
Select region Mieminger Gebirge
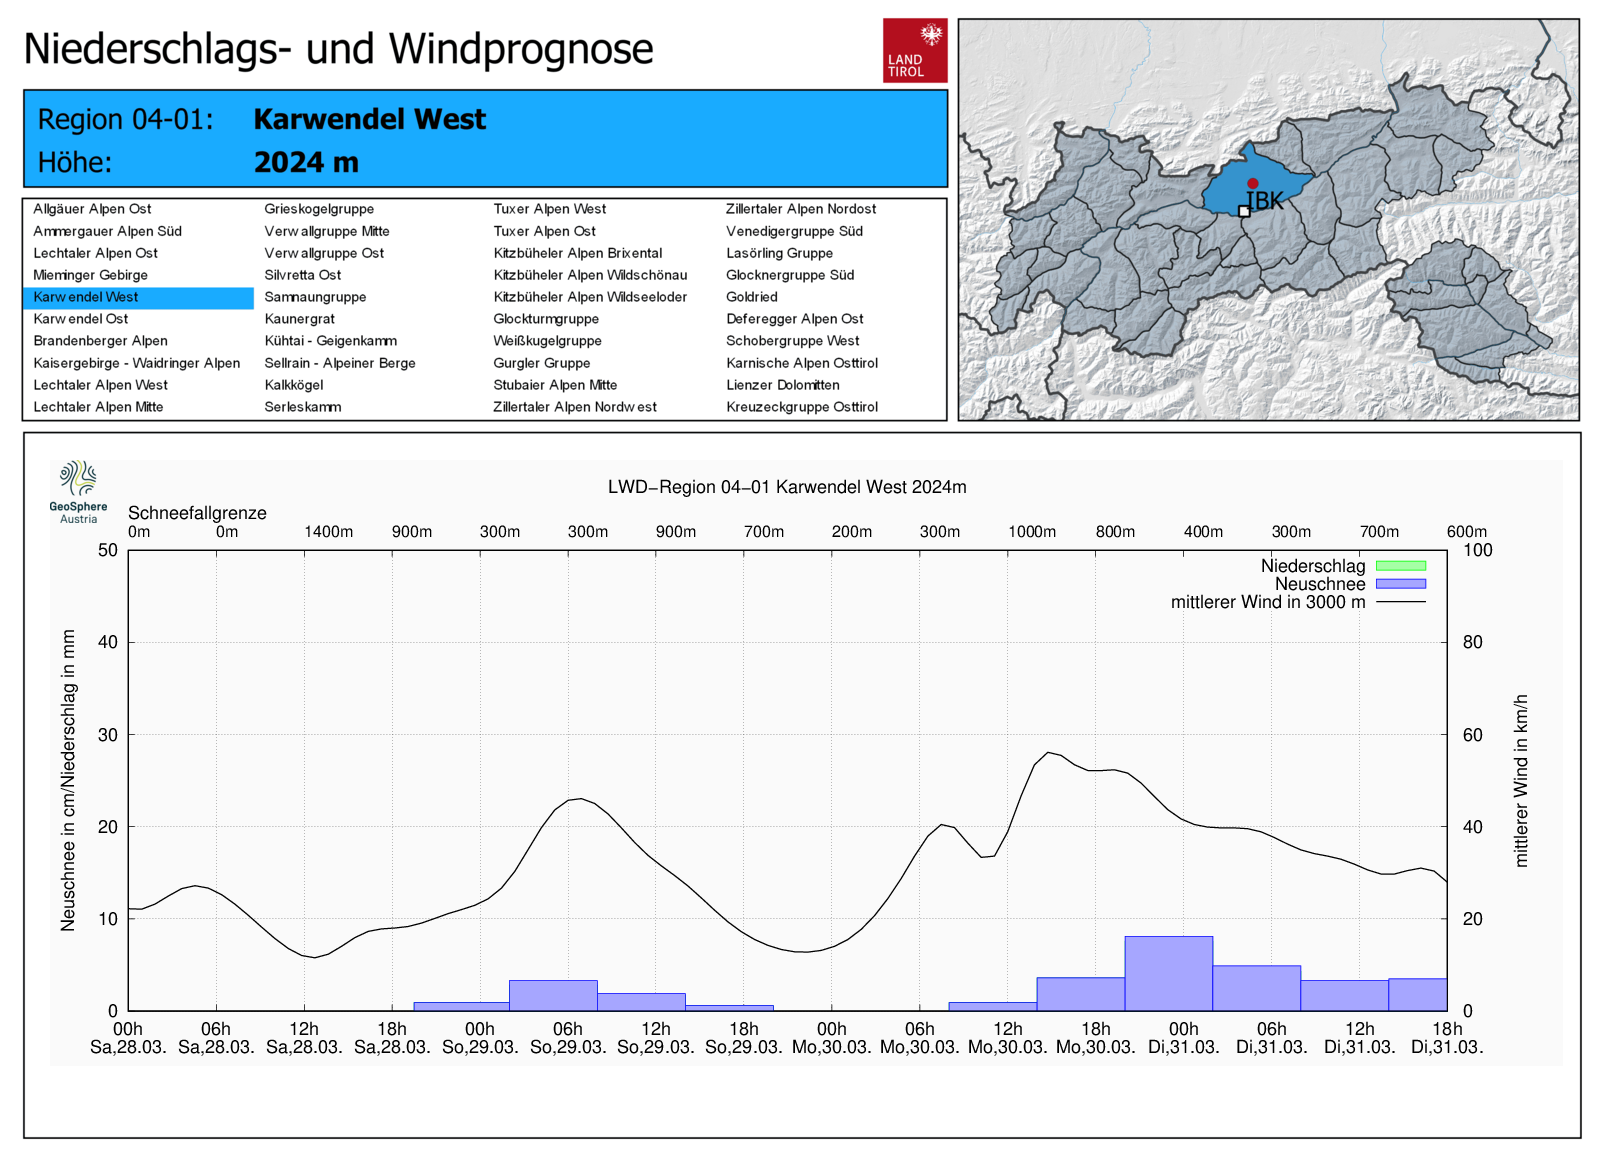tap(90, 275)
